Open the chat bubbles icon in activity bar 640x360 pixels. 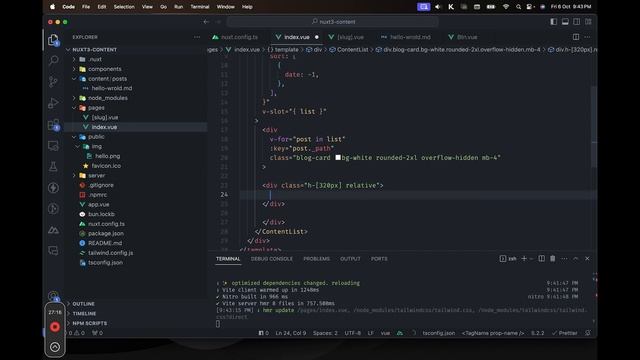[53, 251]
